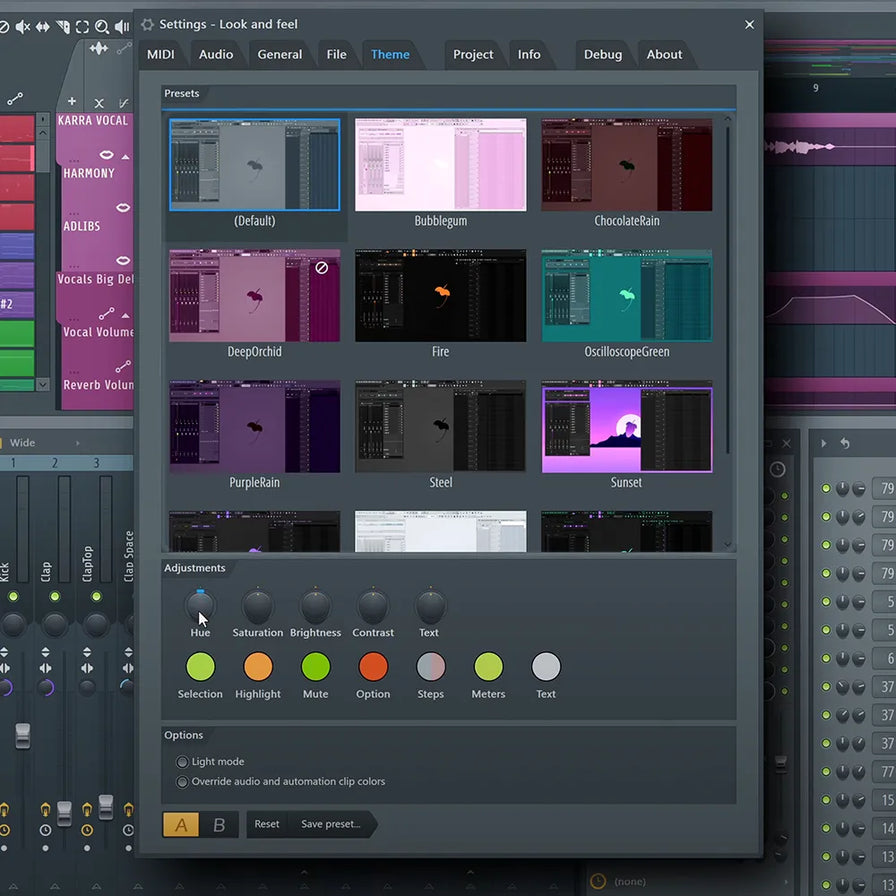The image size is (896, 896).
Task: Click the down arrow on the clip list scrollbar
Action: [43, 384]
